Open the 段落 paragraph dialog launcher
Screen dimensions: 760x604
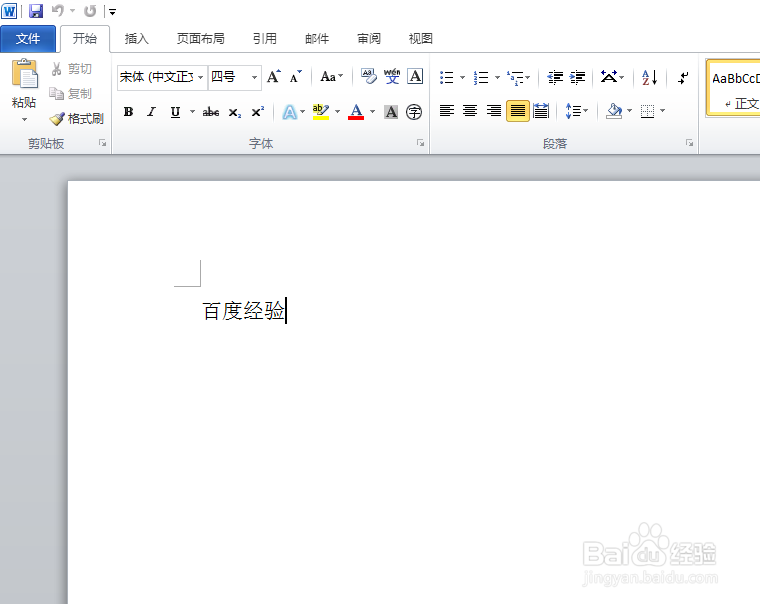(x=689, y=143)
